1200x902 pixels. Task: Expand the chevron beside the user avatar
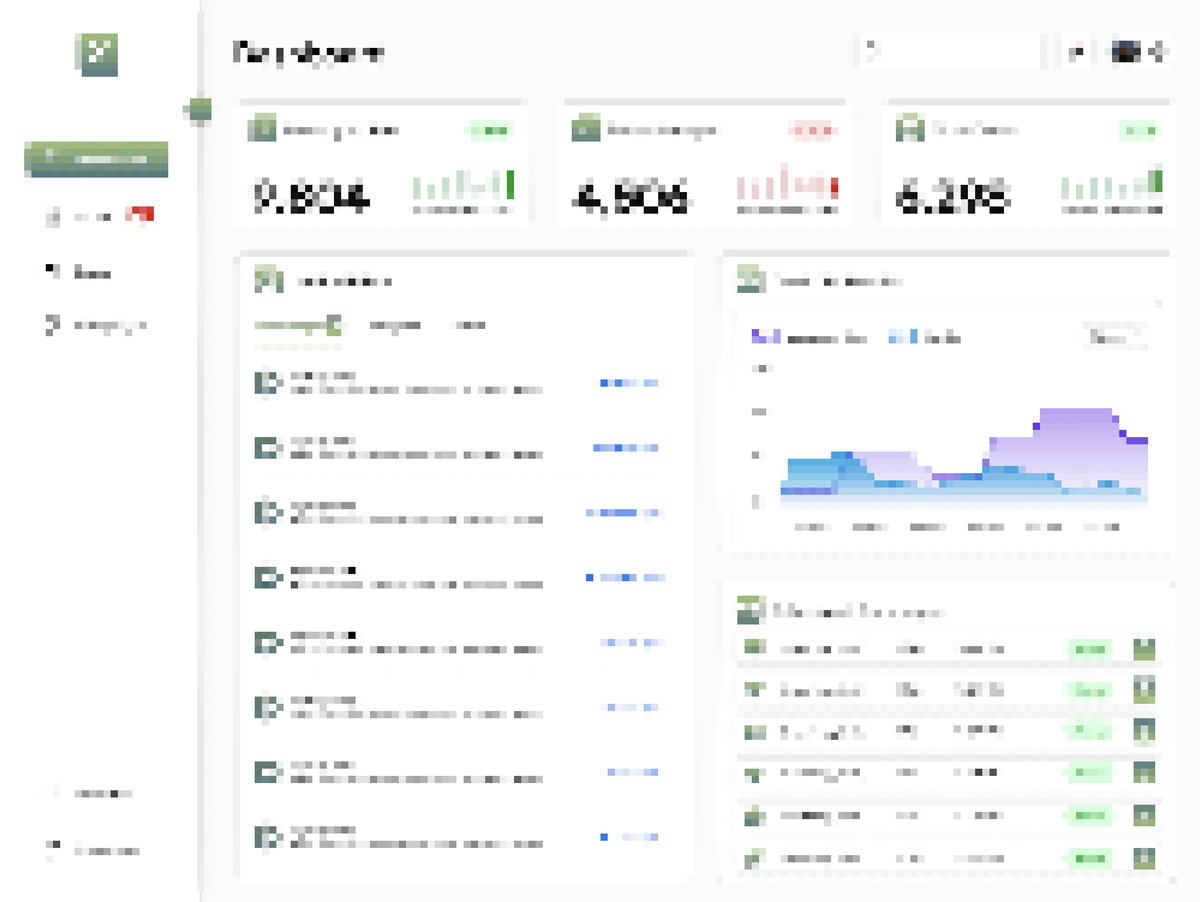click(1160, 52)
